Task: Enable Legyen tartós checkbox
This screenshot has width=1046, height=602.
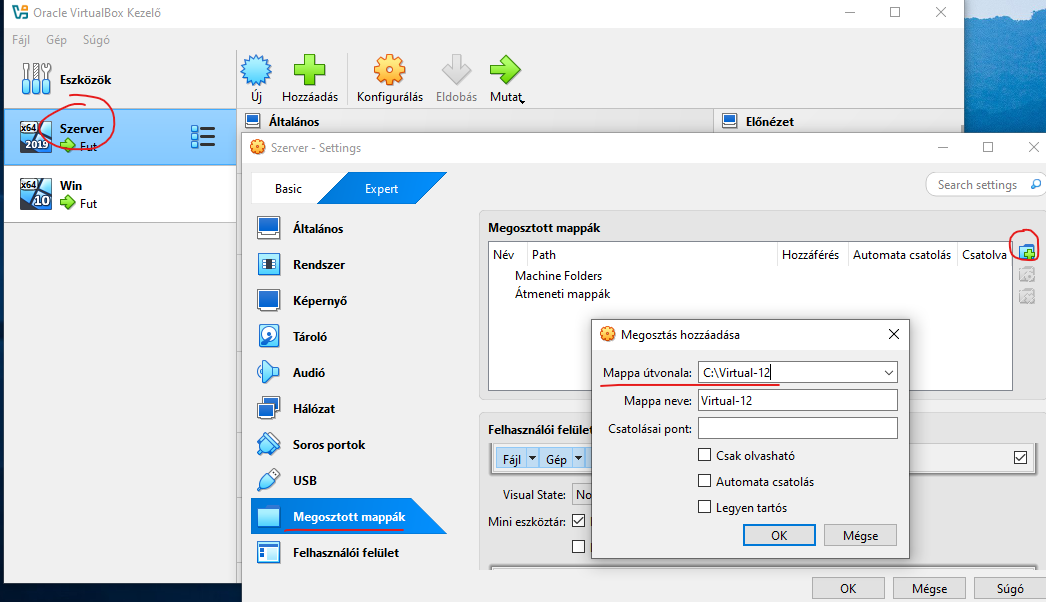Action: [704, 507]
